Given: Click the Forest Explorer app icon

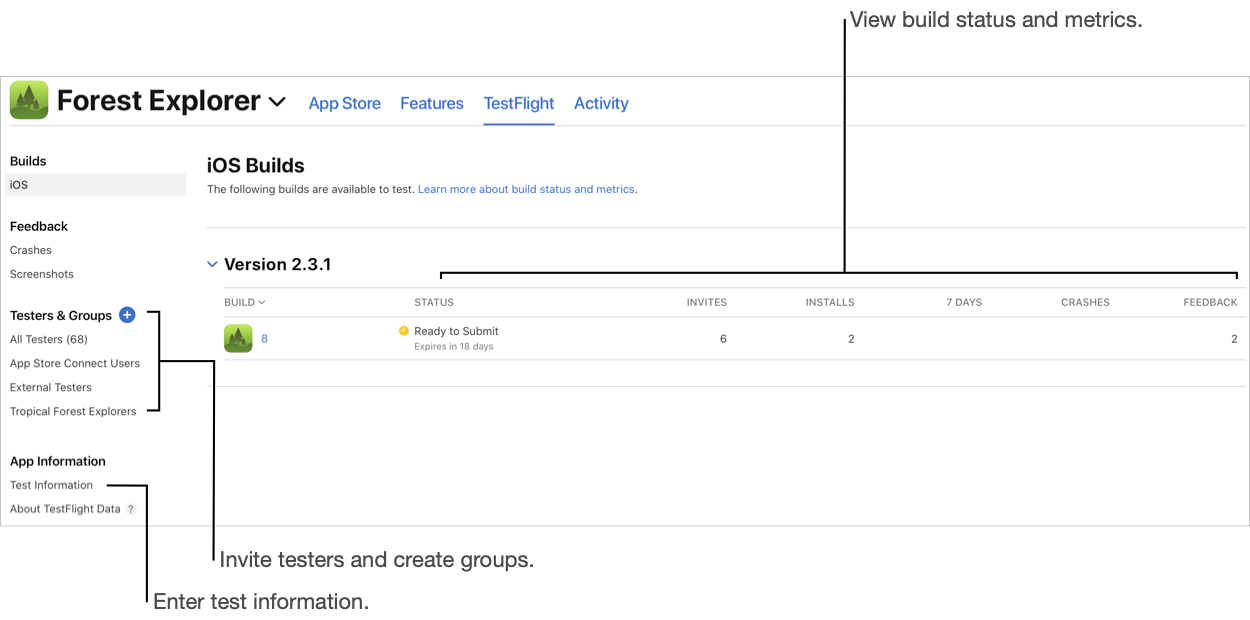Looking at the screenshot, I should (x=29, y=101).
